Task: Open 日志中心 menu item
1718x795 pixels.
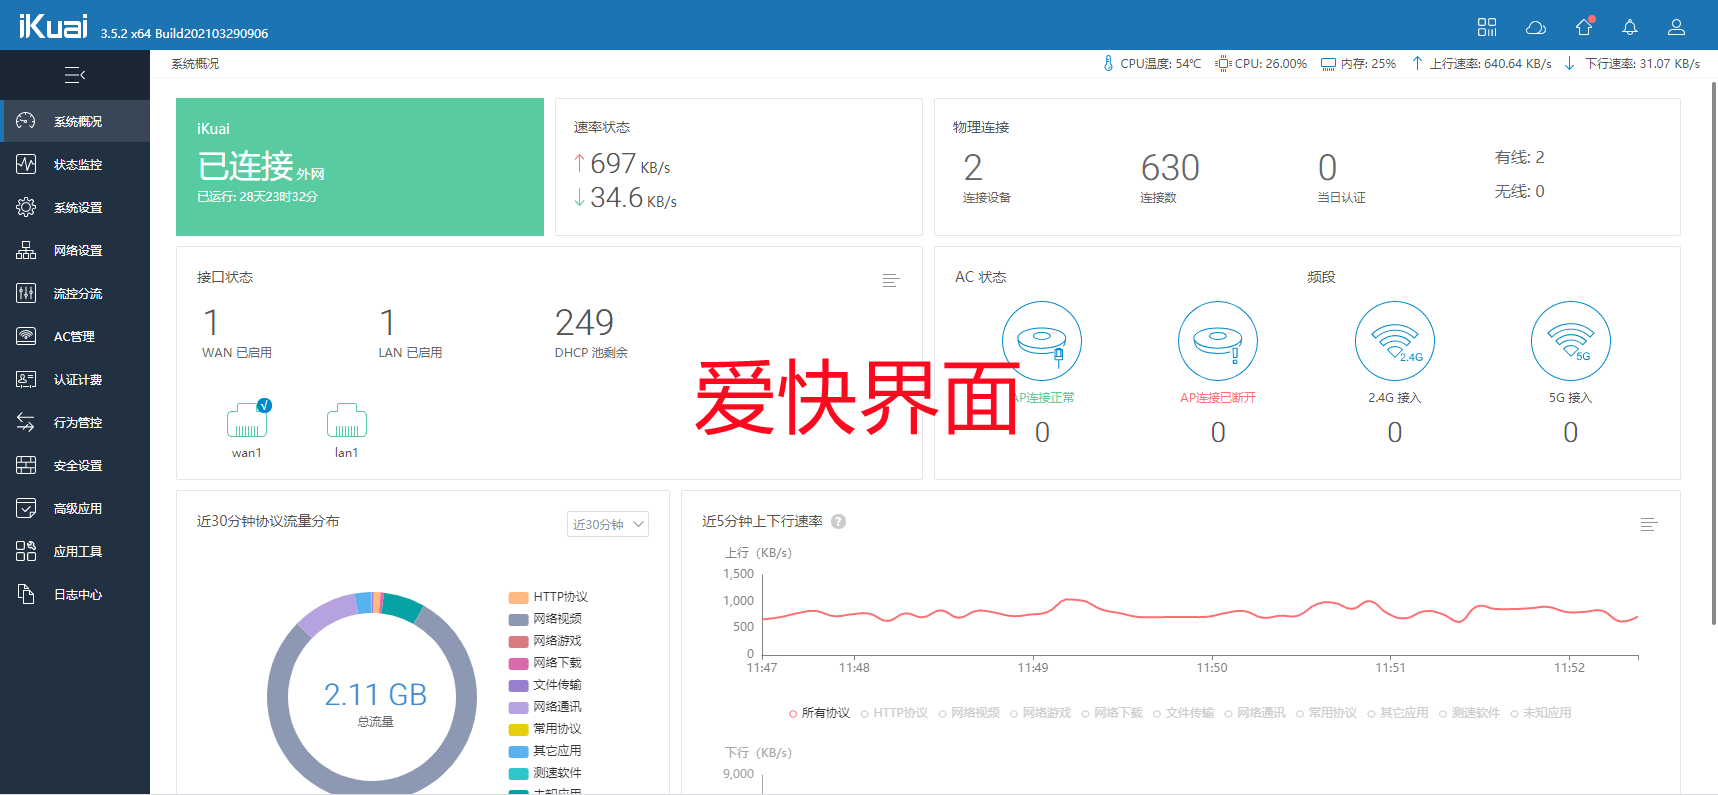Action: click(x=75, y=594)
